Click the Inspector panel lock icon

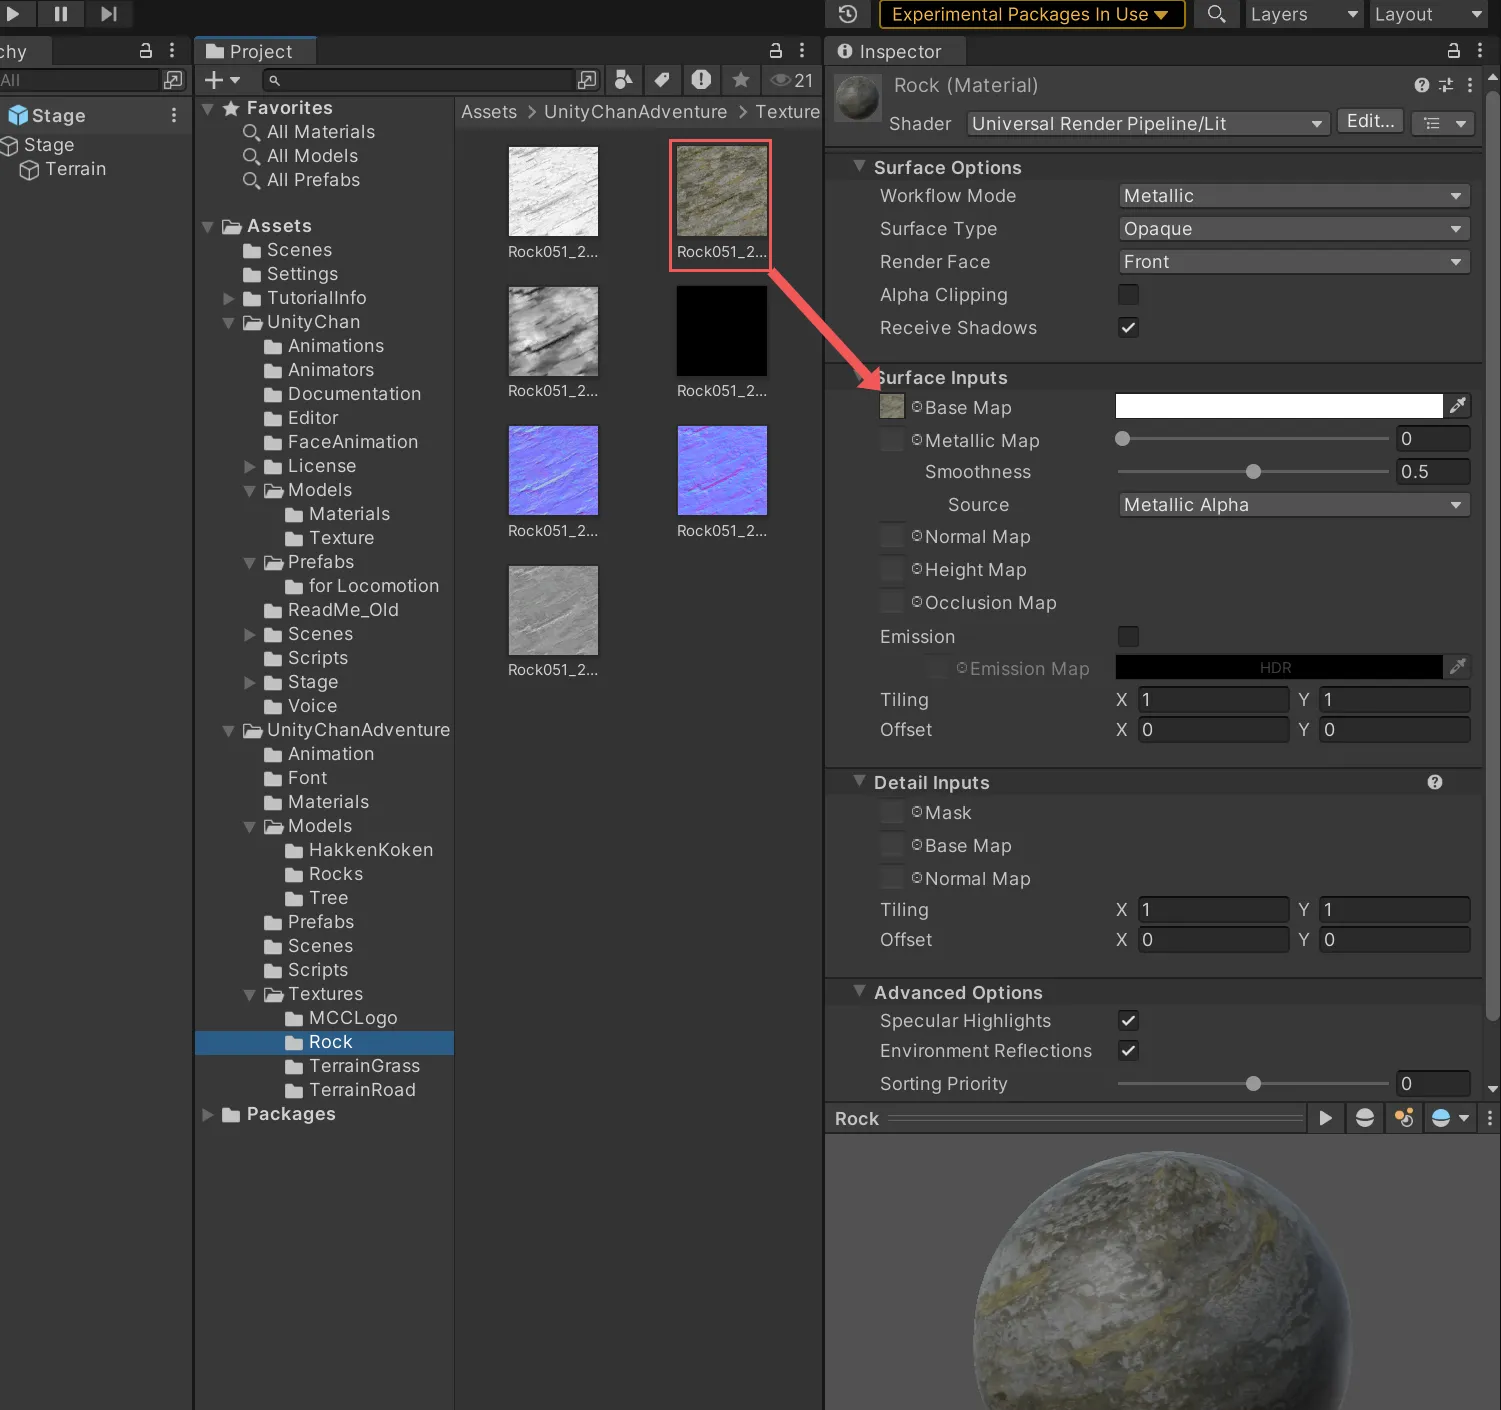coord(1454,51)
